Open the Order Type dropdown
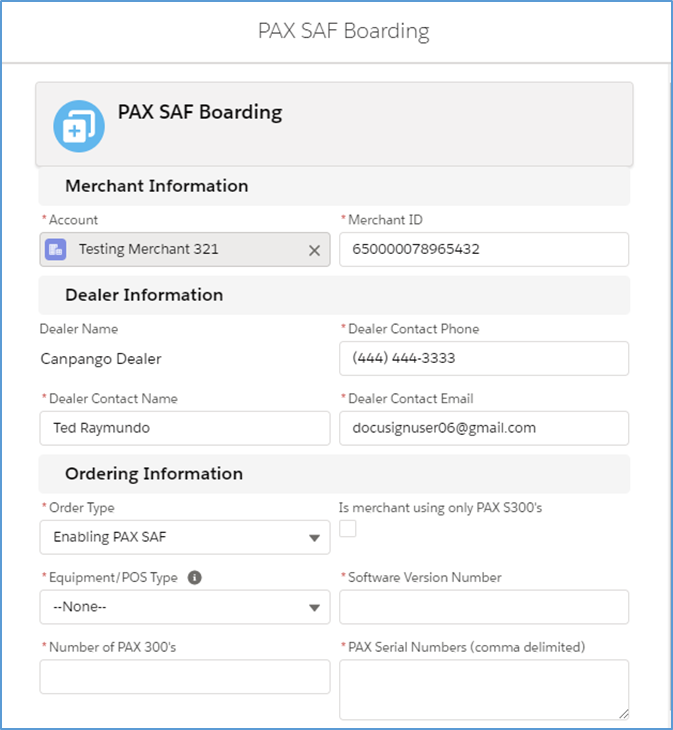The height and width of the screenshot is (730, 673). pyautogui.click(x=185, y=537)
